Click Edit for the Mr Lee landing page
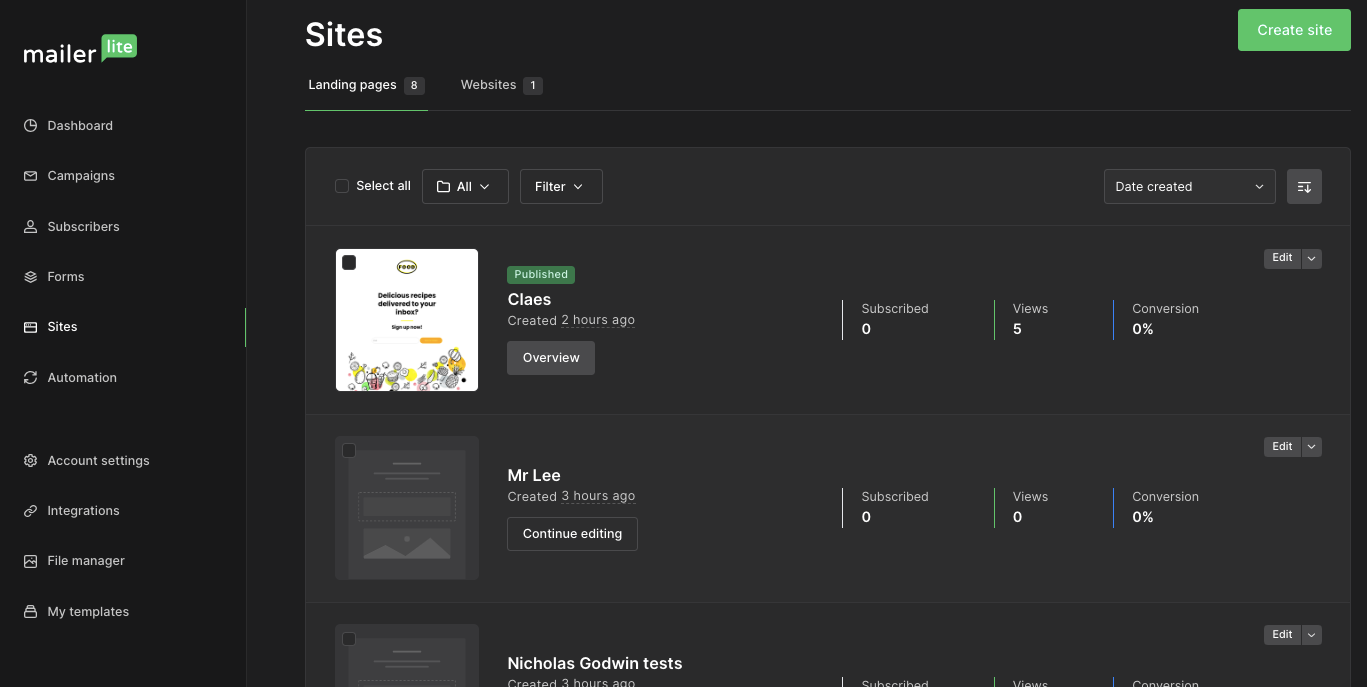The image size is (1367, 687). 1282,447
